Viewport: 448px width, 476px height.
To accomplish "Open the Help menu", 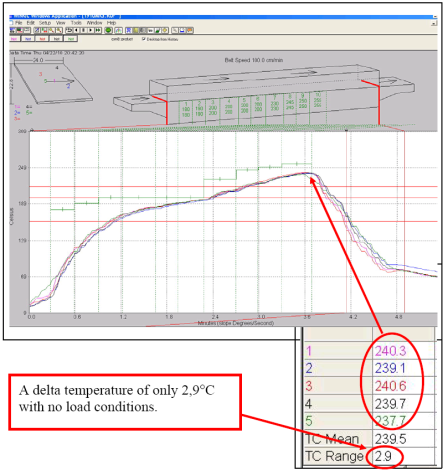I will pos(111,23).
